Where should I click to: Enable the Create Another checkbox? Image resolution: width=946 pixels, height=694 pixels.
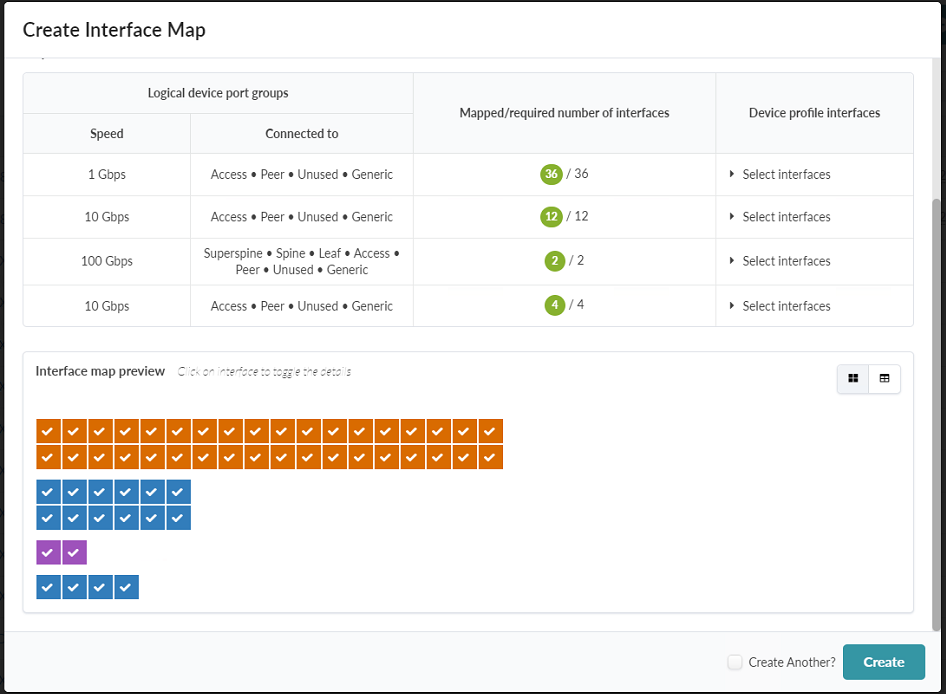pyautogui.click(x=735, y=662)
